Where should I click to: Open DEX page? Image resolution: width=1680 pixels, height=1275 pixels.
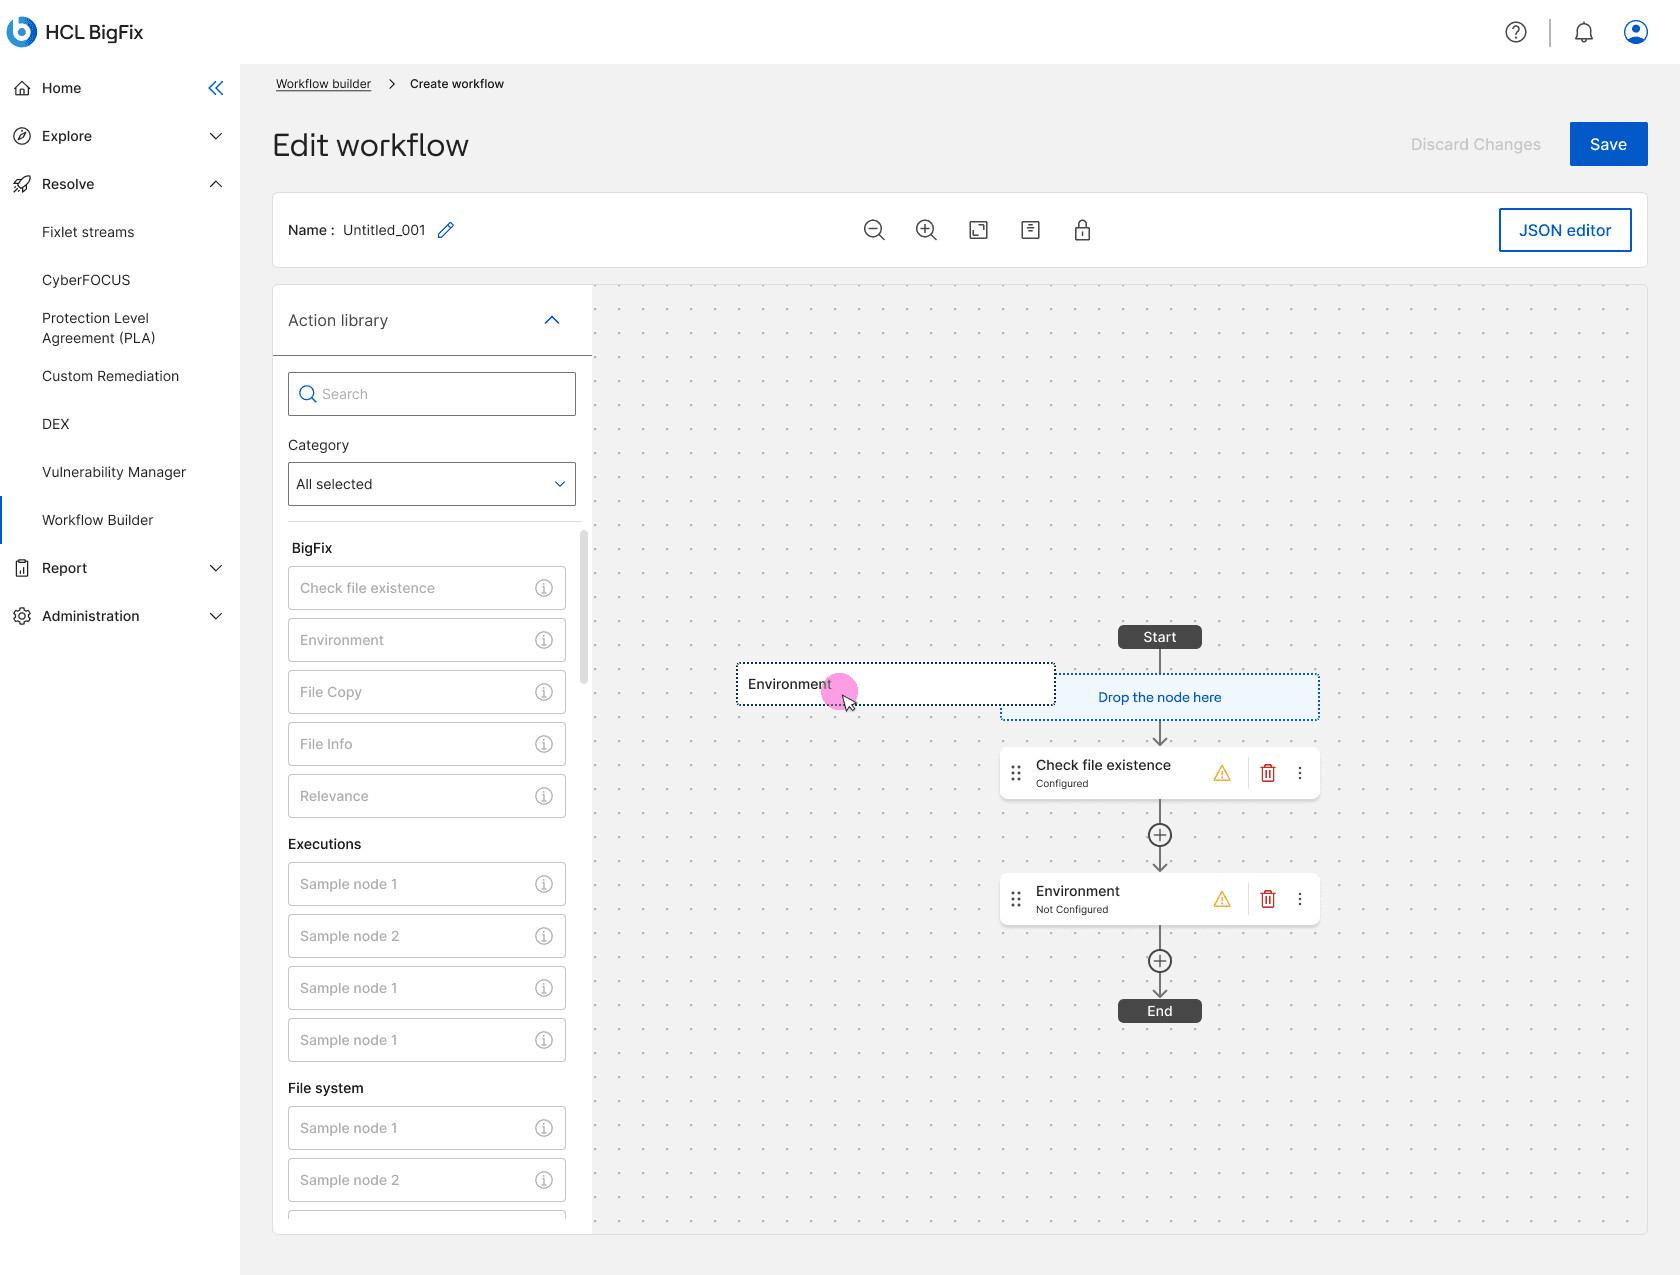(x=56, y=424)
